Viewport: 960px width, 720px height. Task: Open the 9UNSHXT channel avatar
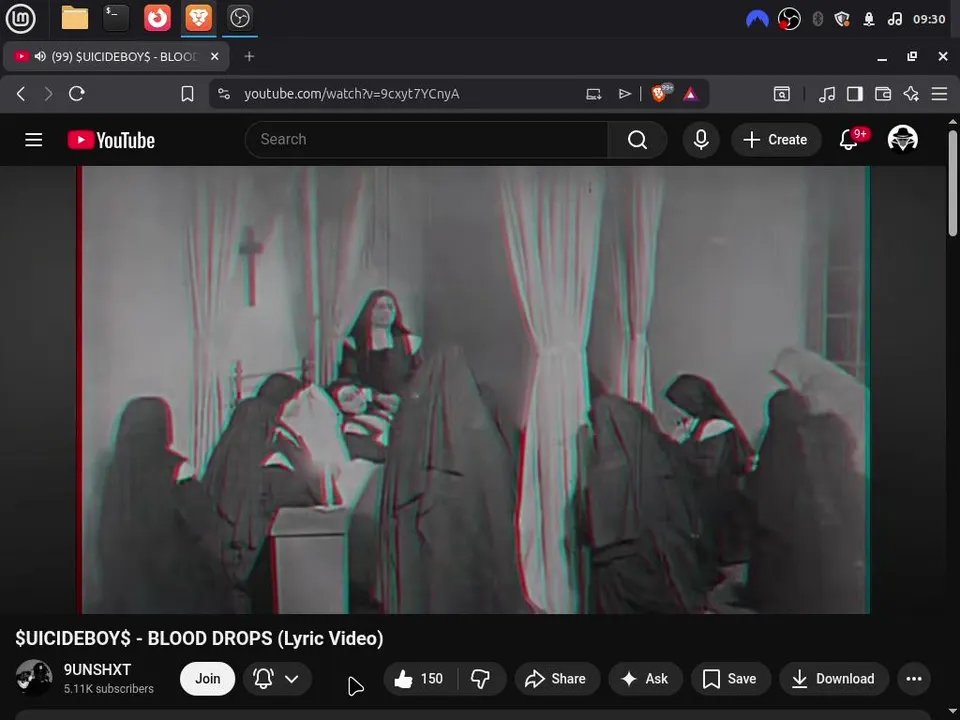tap(34, 678)
